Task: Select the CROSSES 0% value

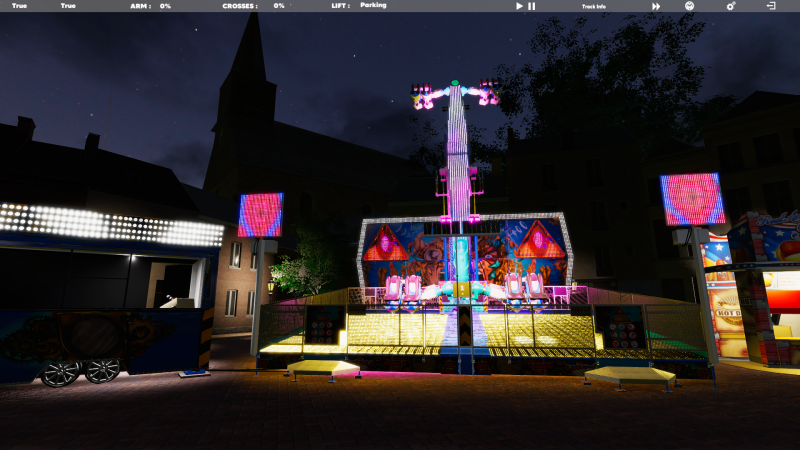Action: click(279, 6)
